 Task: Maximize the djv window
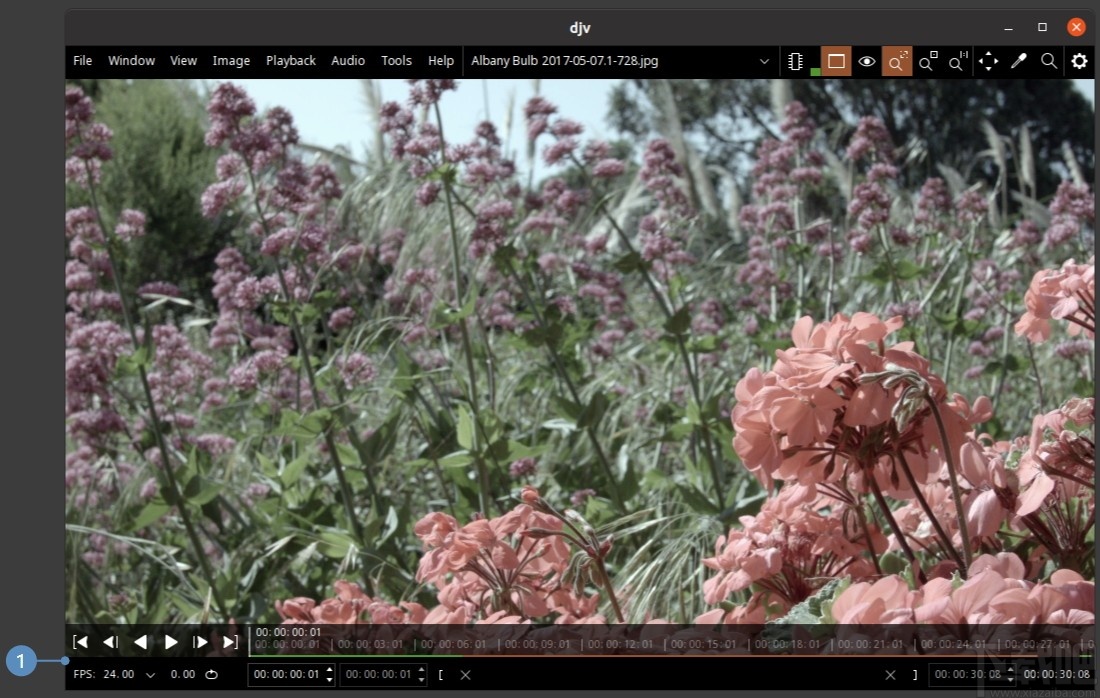pos(1042,27)
